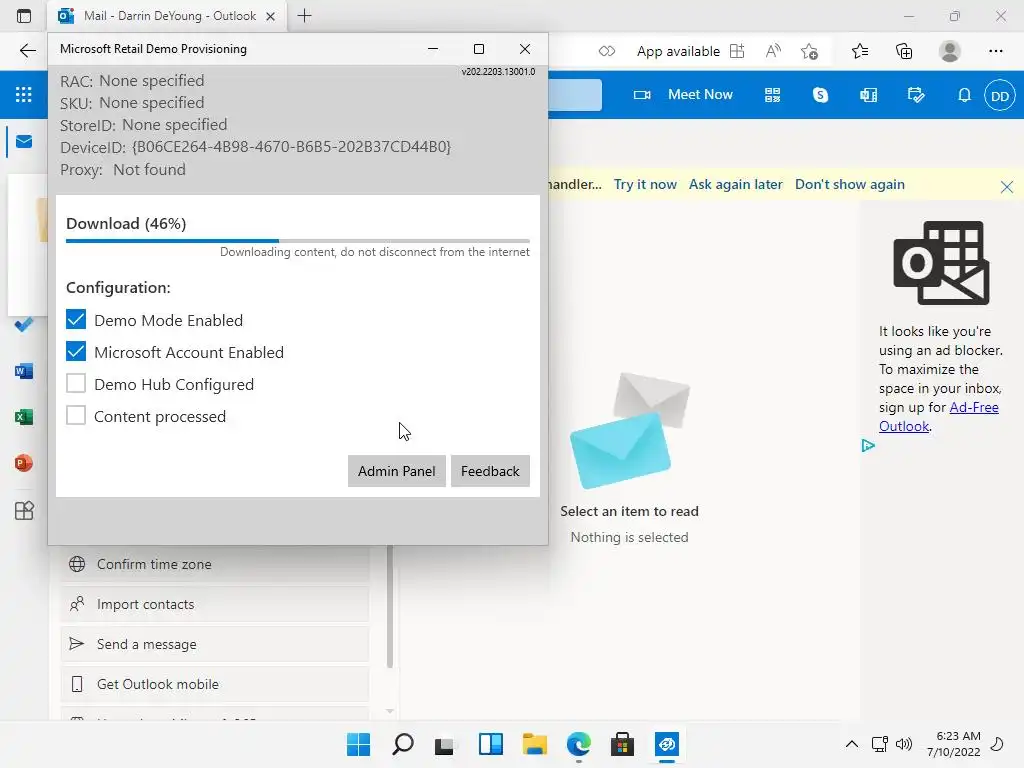Select the Mail icon in Outlook sidebar

click(x=24, y=142)
